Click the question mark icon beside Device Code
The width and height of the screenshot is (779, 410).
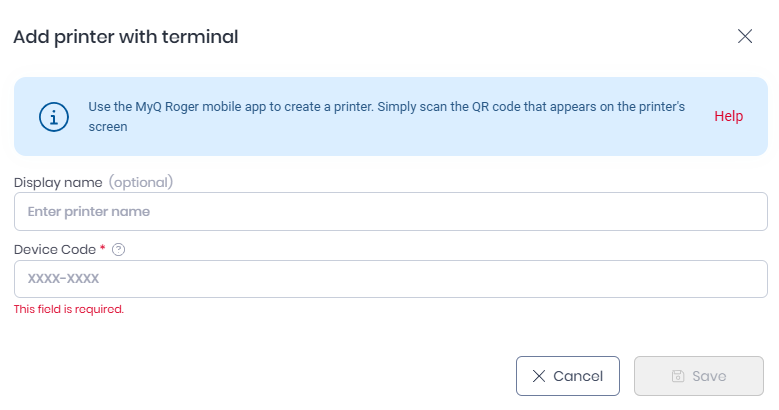(118, 249)
